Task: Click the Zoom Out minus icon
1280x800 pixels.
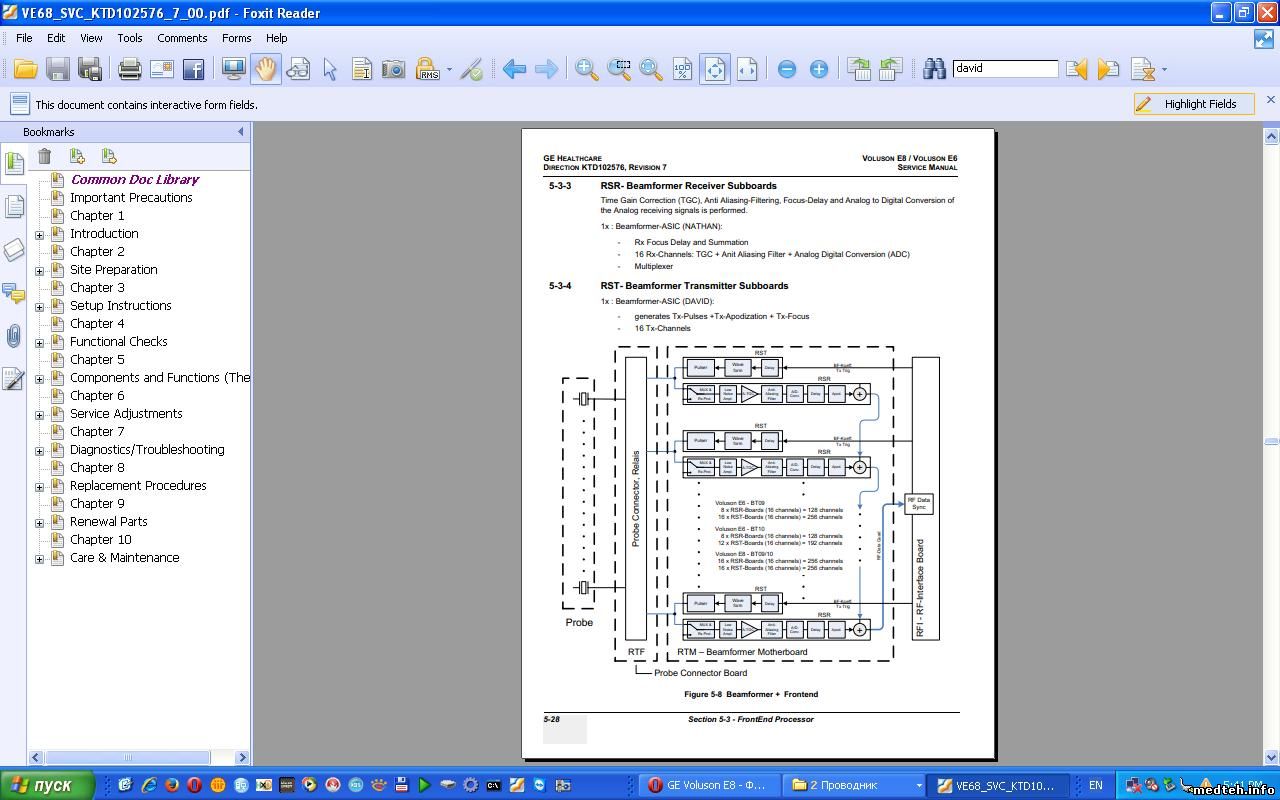Action: pyautogui.click(x=787, y=69)
